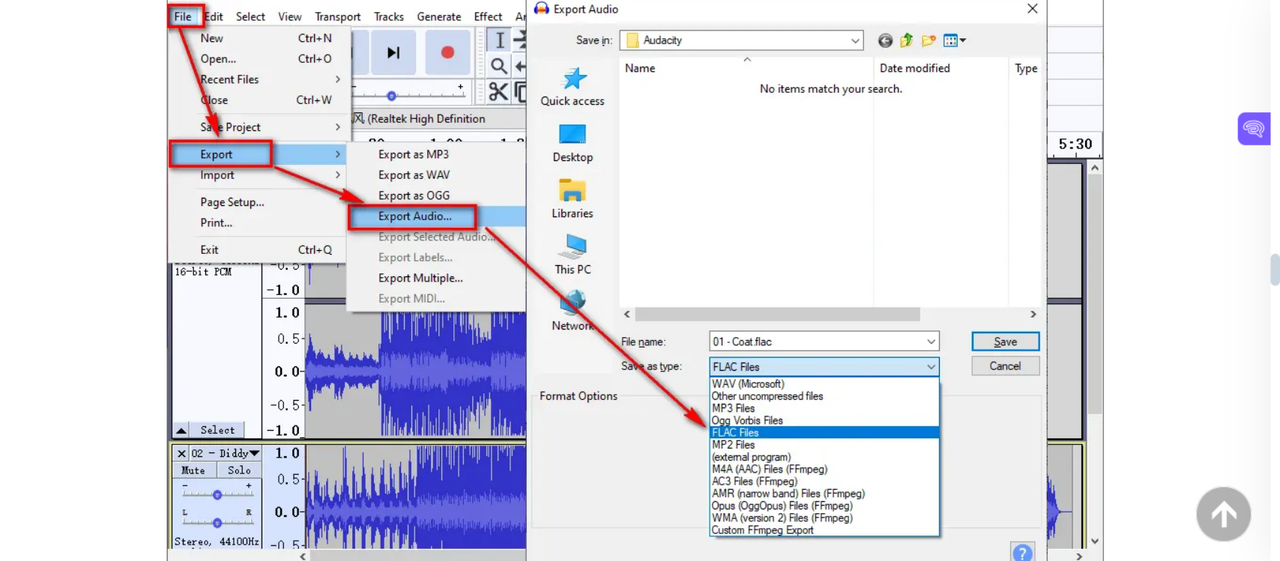Expand the File name dropdown arrow
Screen dimensions: 1280x561
coord(931,342)
